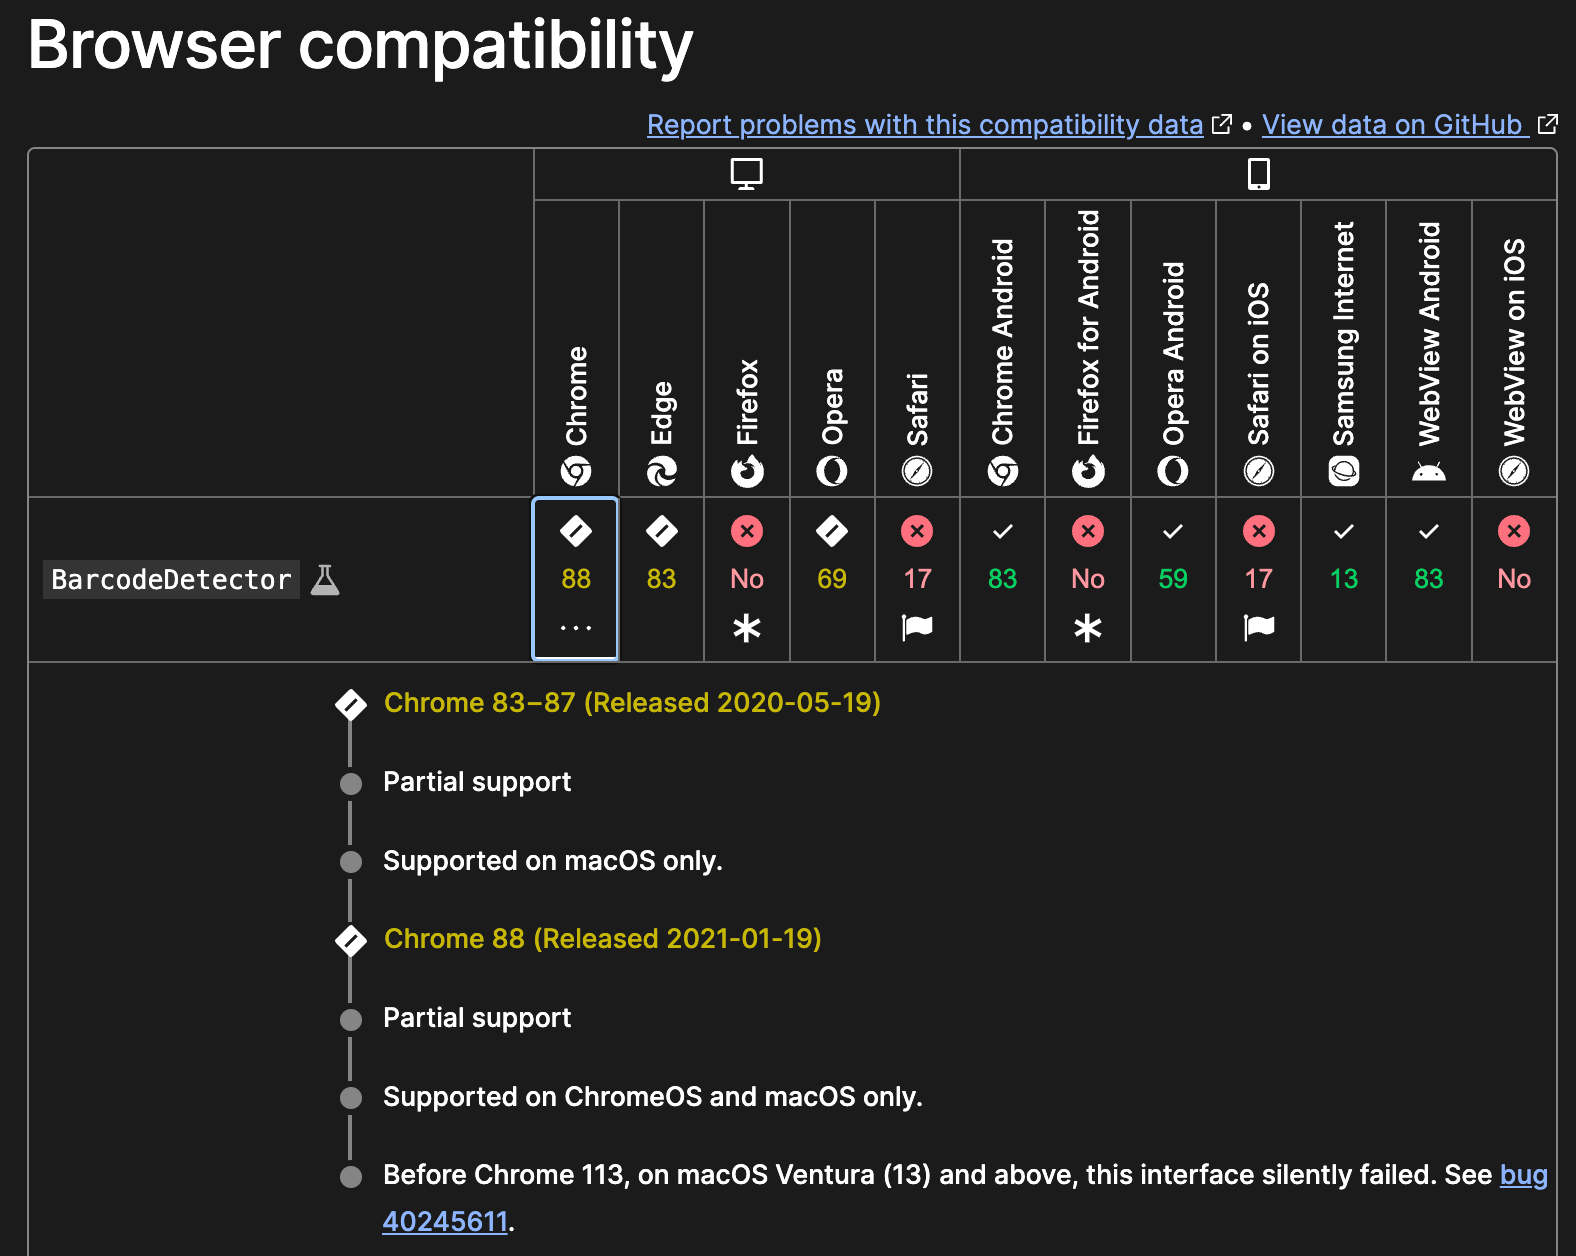Image resolution: width=1576 pixels, height=1256 pixels.
Task: Click the Safari on iOS compass logo
Action: [x=1259, y=471]
